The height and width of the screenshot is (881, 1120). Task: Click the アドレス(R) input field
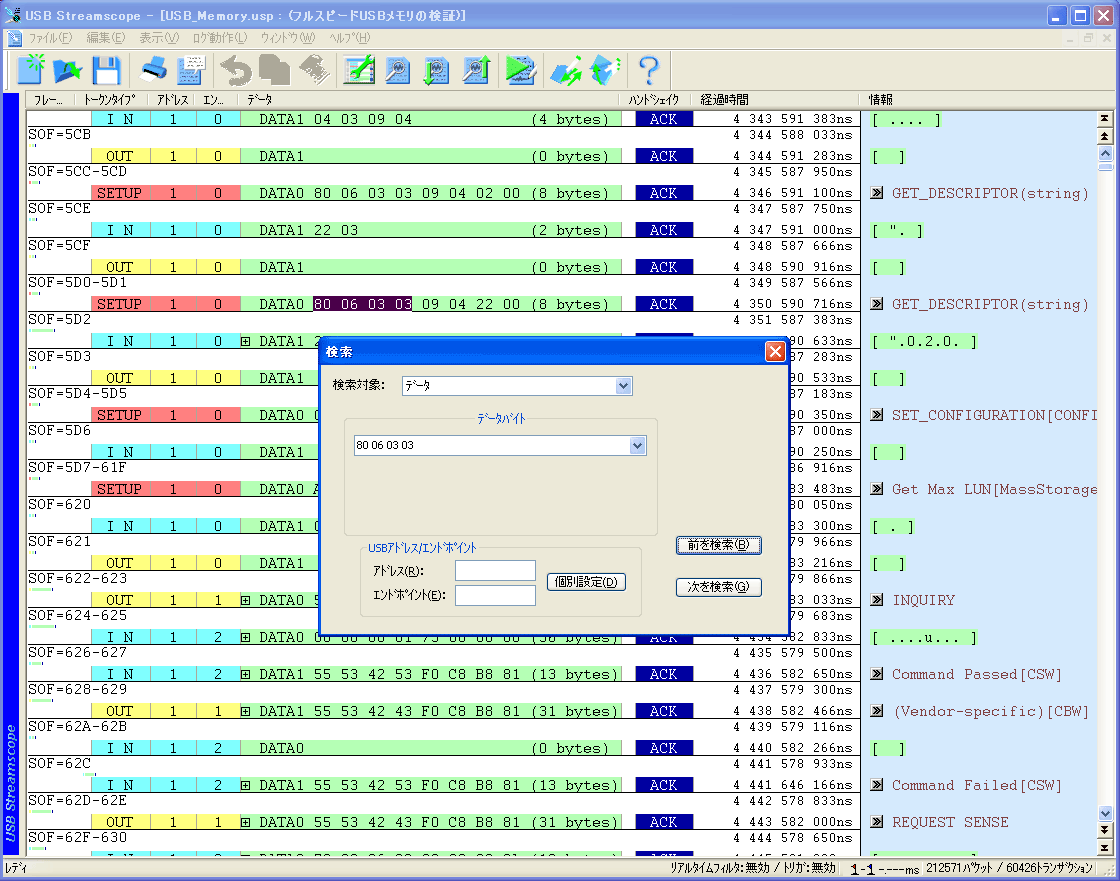coord(495,571)
